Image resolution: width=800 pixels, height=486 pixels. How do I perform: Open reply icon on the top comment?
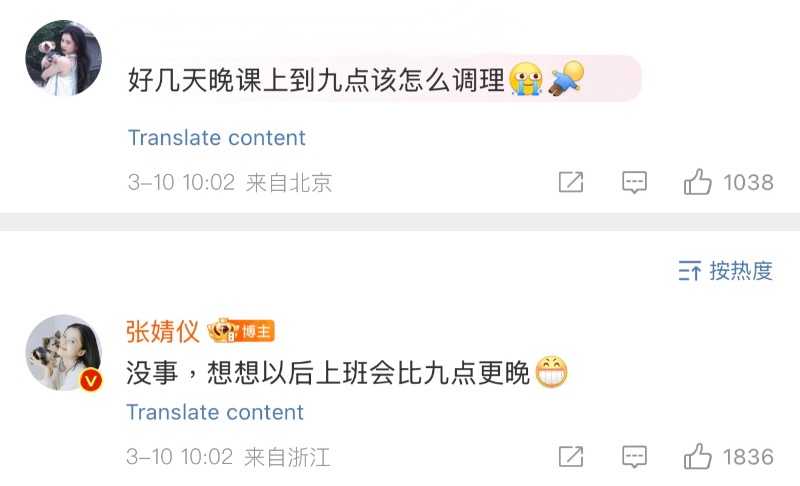[x=634, y=182]
